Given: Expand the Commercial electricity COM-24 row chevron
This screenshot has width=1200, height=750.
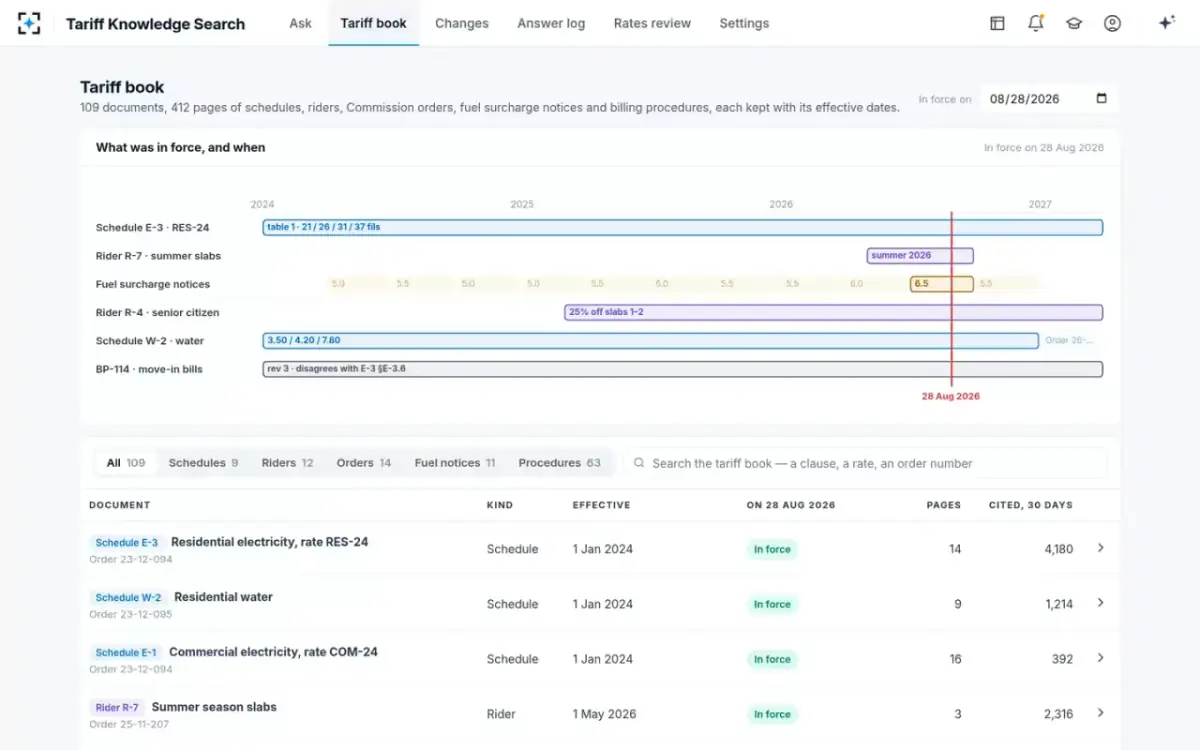Looking at the screenshot, I should pyautogui.click(x=1100, y=658).
